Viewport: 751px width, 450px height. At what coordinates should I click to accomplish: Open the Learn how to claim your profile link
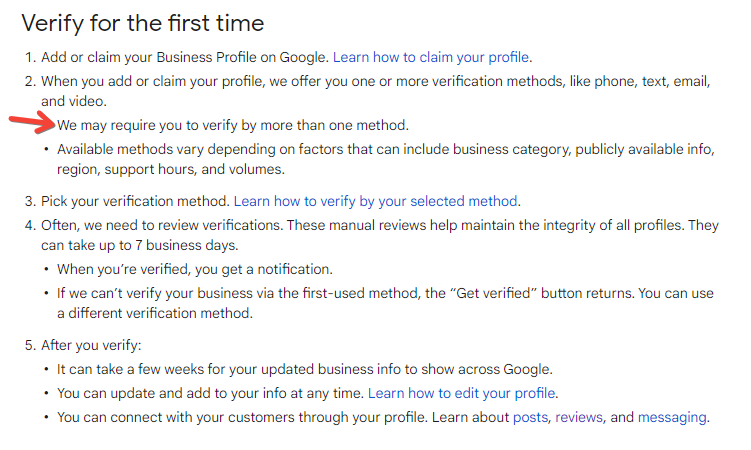431,57
